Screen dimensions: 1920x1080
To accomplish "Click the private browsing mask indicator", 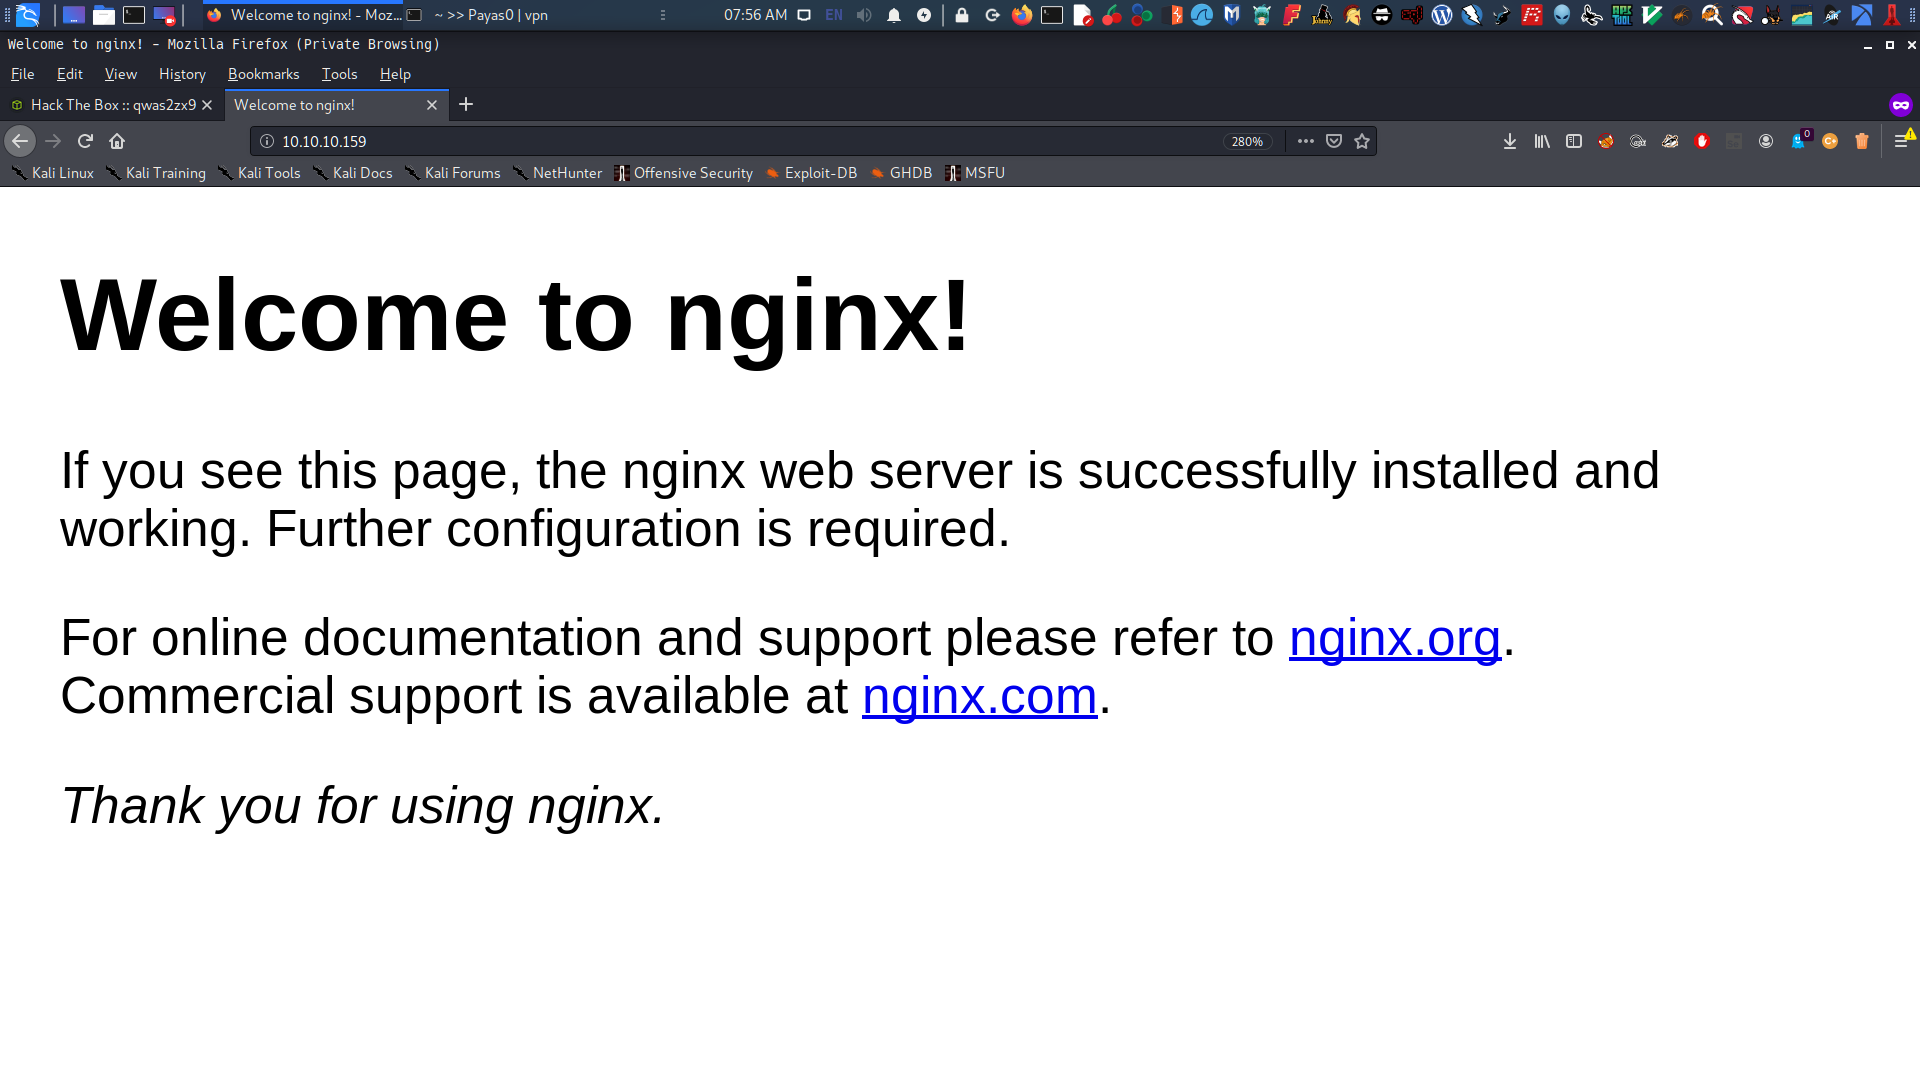I will pos(1901,104).
